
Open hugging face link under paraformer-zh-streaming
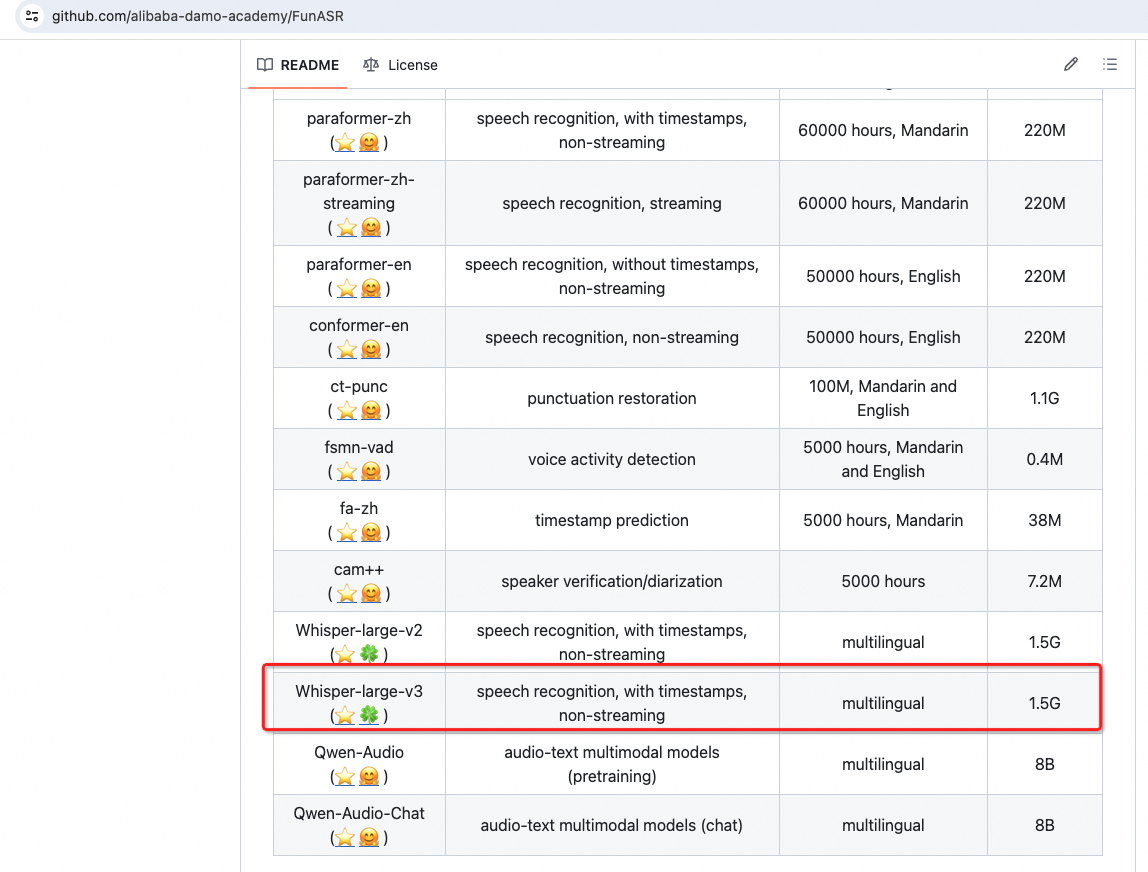pyautogui.click(x=372, y=228)
